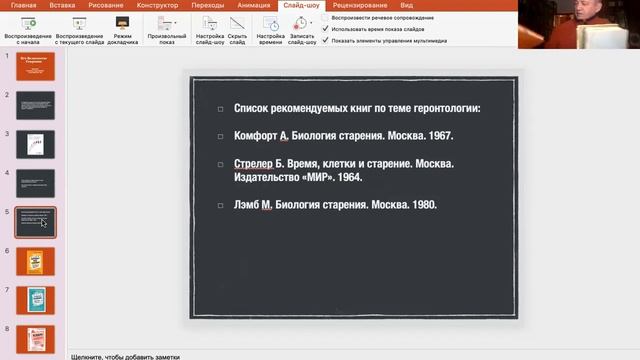Click the slide heading 'Список рекомендуемых книг'

[x=357, y=108]
